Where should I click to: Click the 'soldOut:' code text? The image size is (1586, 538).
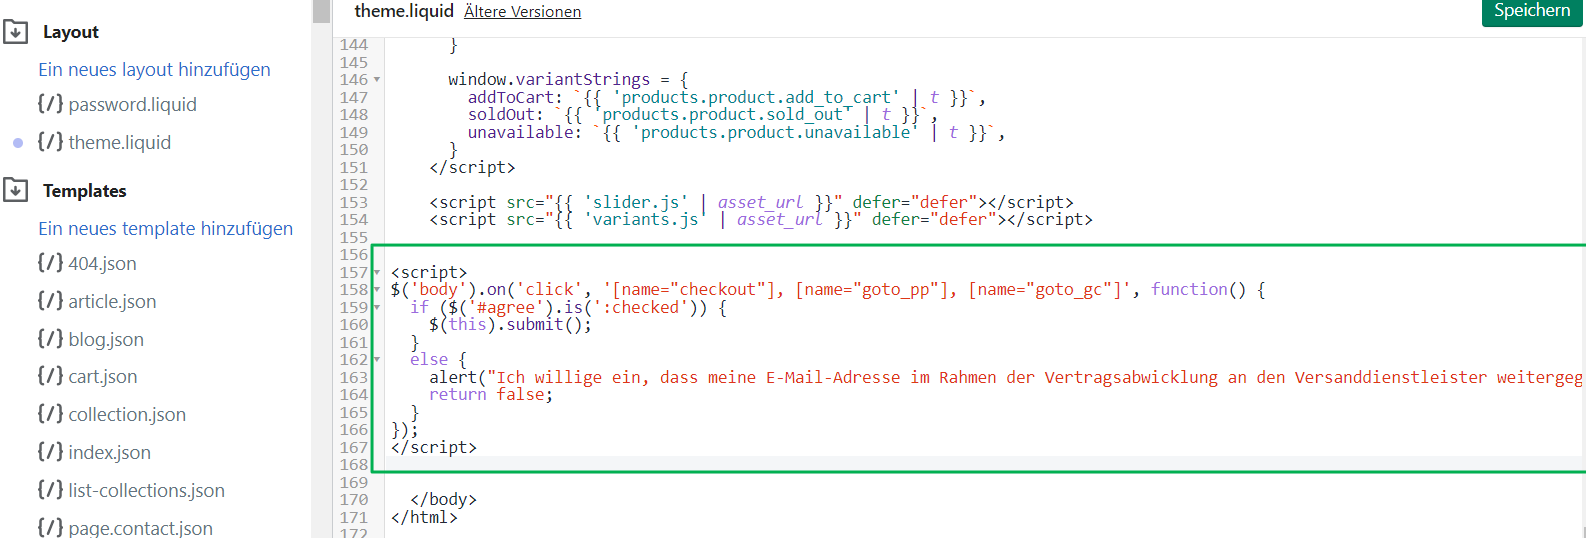click(x=506, y=114)
